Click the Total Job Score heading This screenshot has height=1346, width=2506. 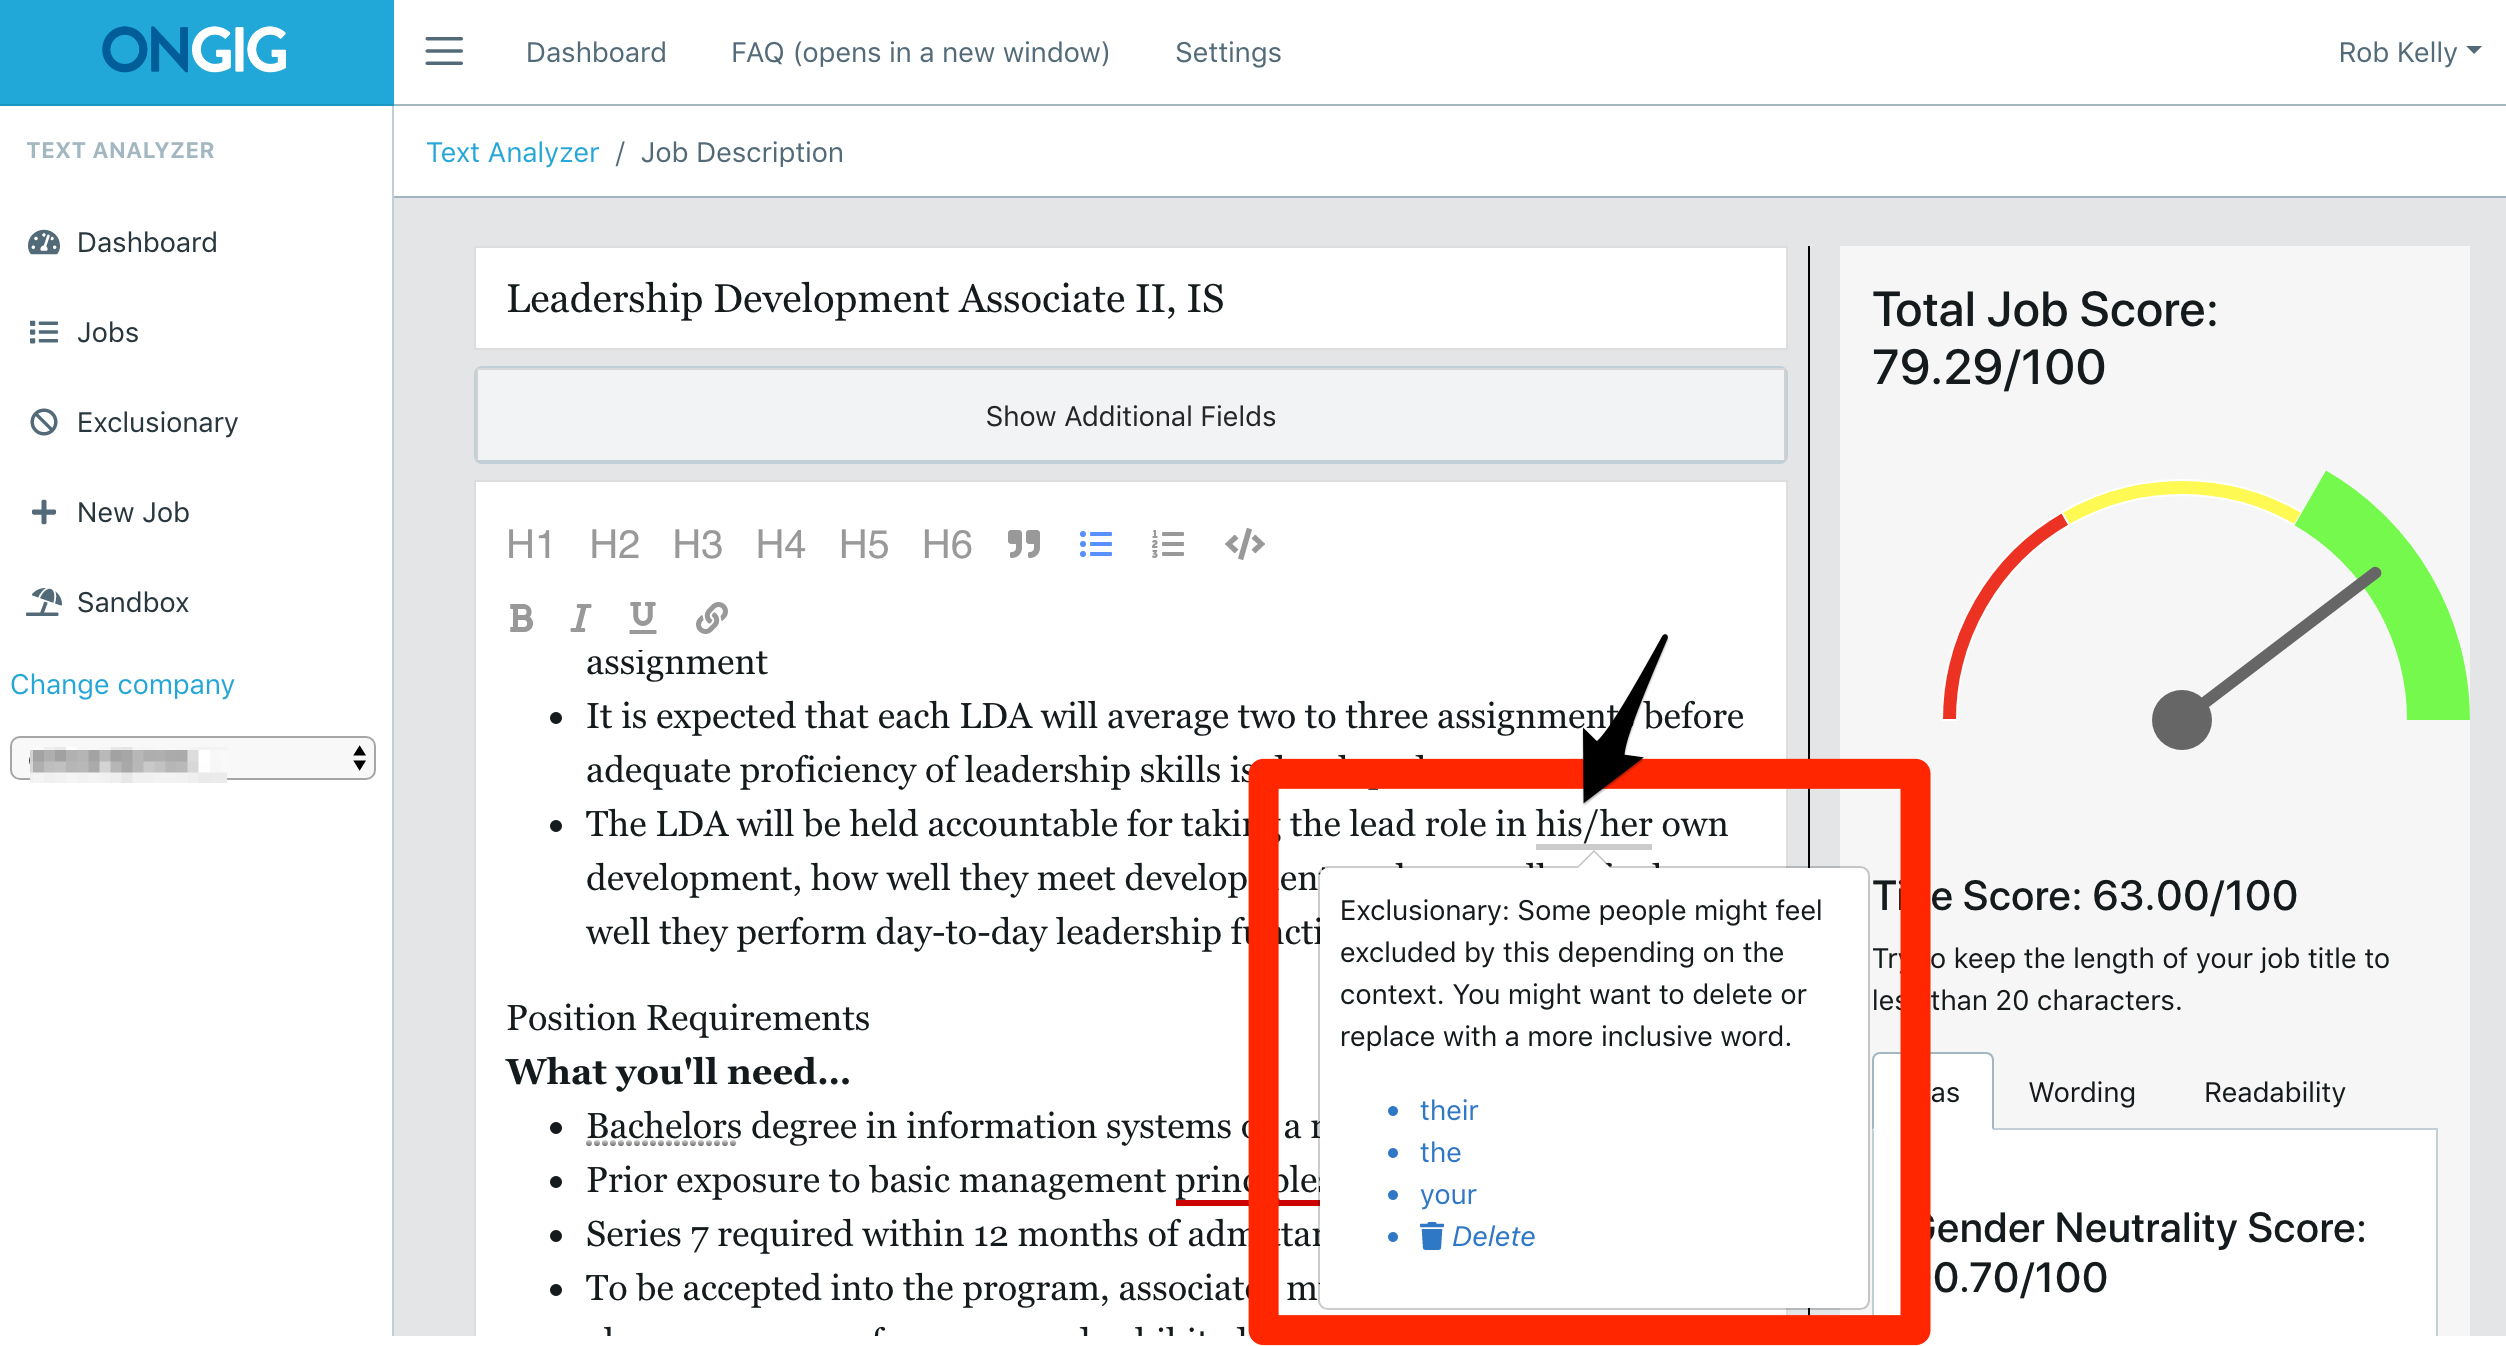(2045, 338)
